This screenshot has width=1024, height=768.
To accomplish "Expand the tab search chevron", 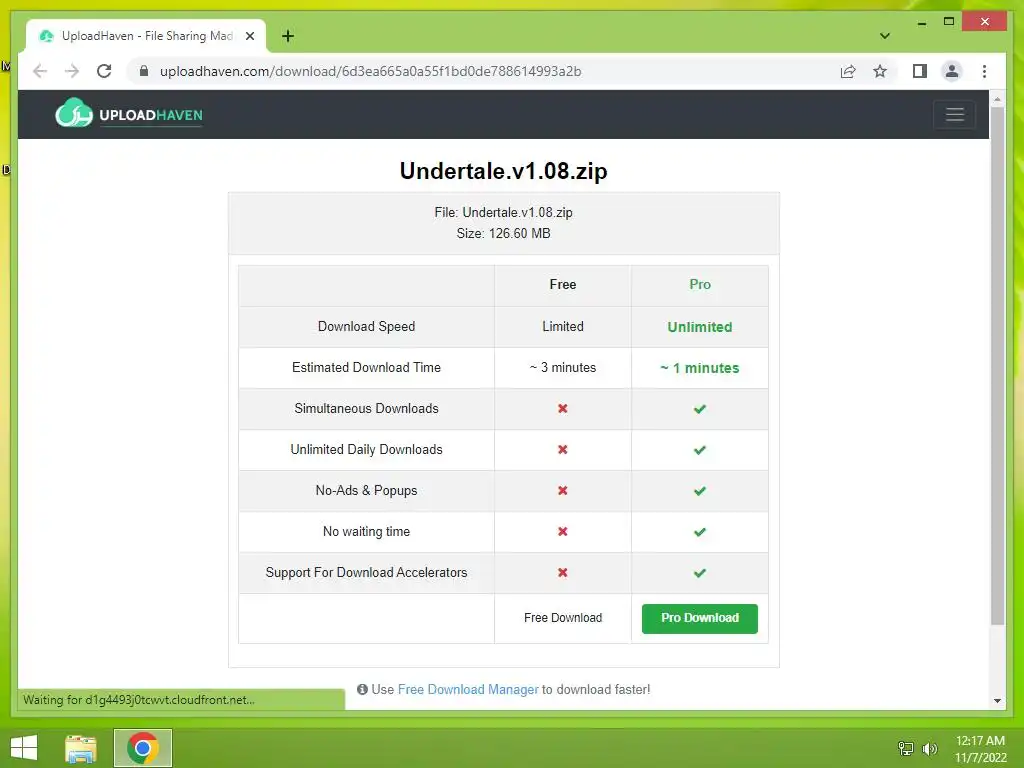I will point(885,36).
